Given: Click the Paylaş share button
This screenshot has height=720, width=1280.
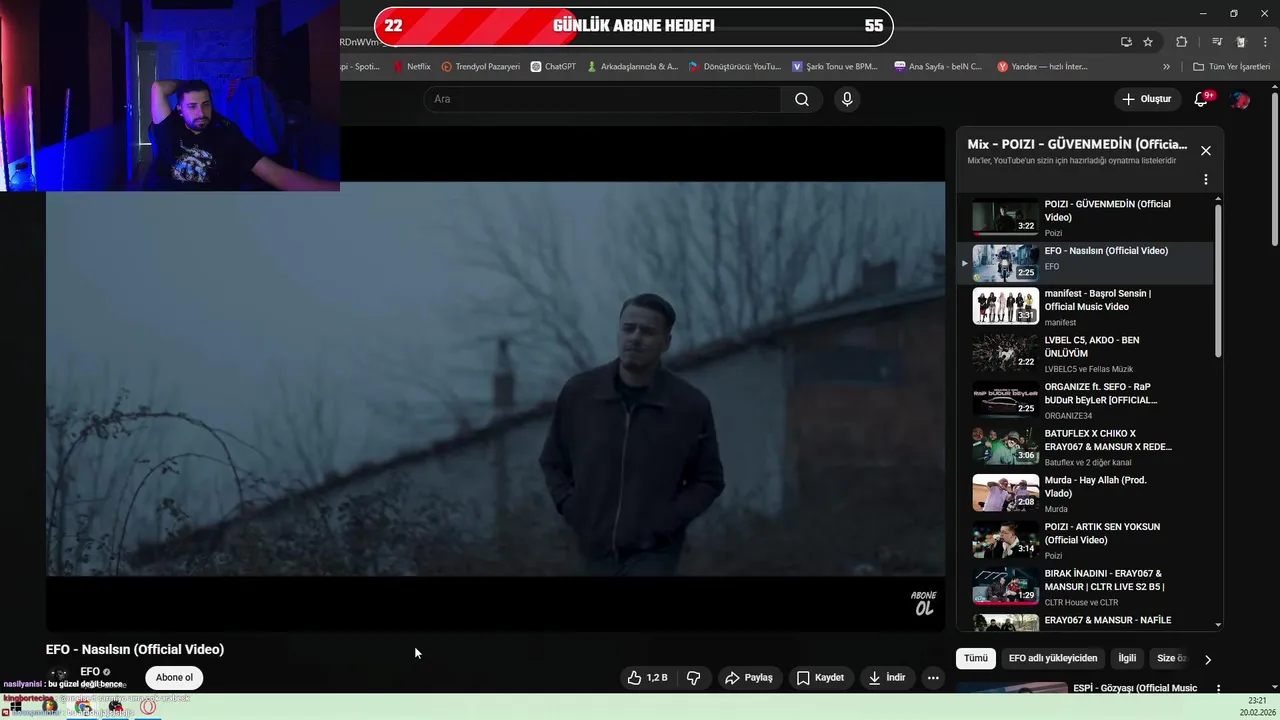Looking at the screenshot, I should [x=749, y=678].
